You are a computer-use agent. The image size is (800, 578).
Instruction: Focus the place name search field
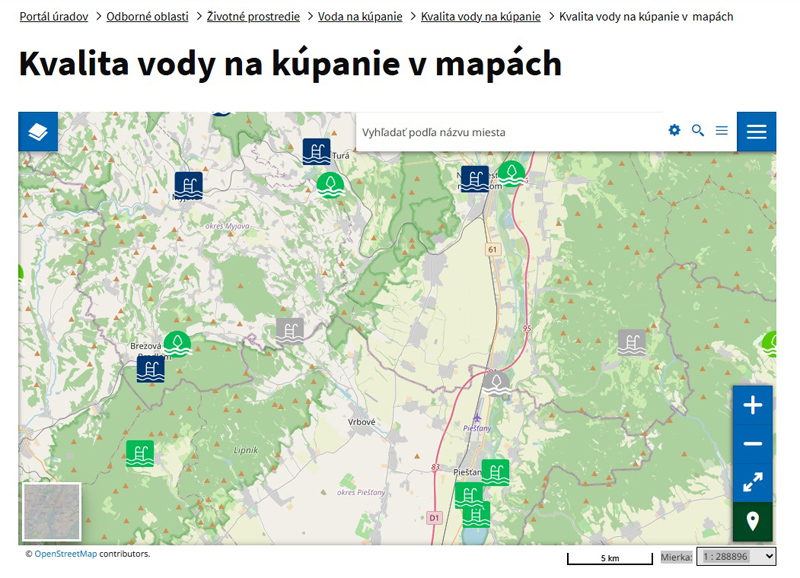[x=510, y=132]
